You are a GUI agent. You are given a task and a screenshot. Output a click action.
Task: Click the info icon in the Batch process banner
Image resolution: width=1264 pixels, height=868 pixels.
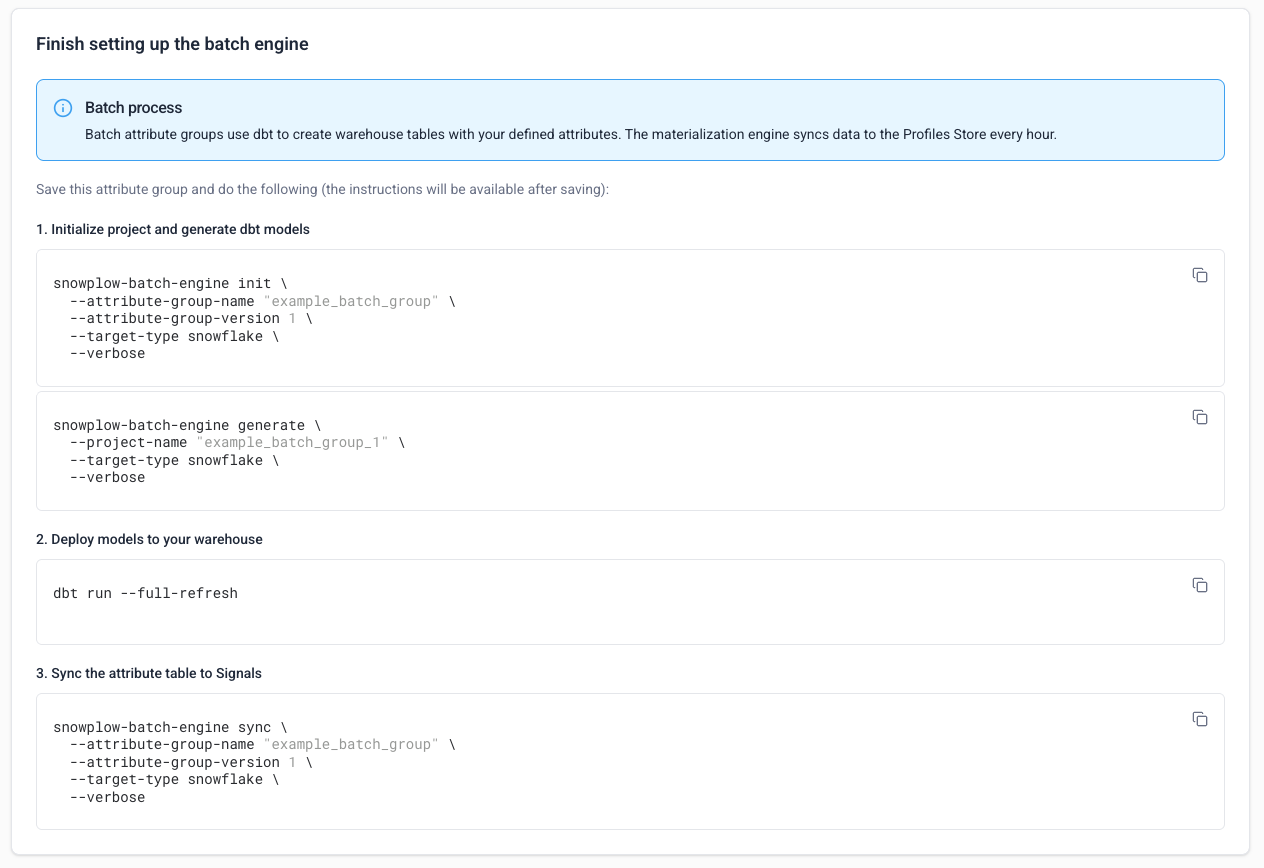(x=63, y=107)
